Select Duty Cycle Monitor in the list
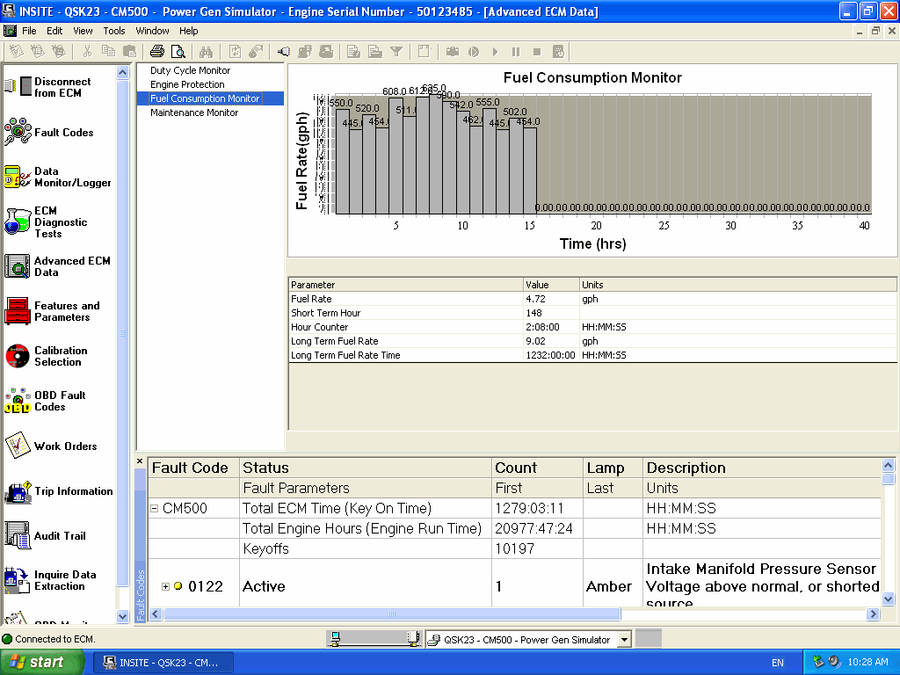Image resolution: width=900 pixels, height=675 pixels. click(190, 71)
